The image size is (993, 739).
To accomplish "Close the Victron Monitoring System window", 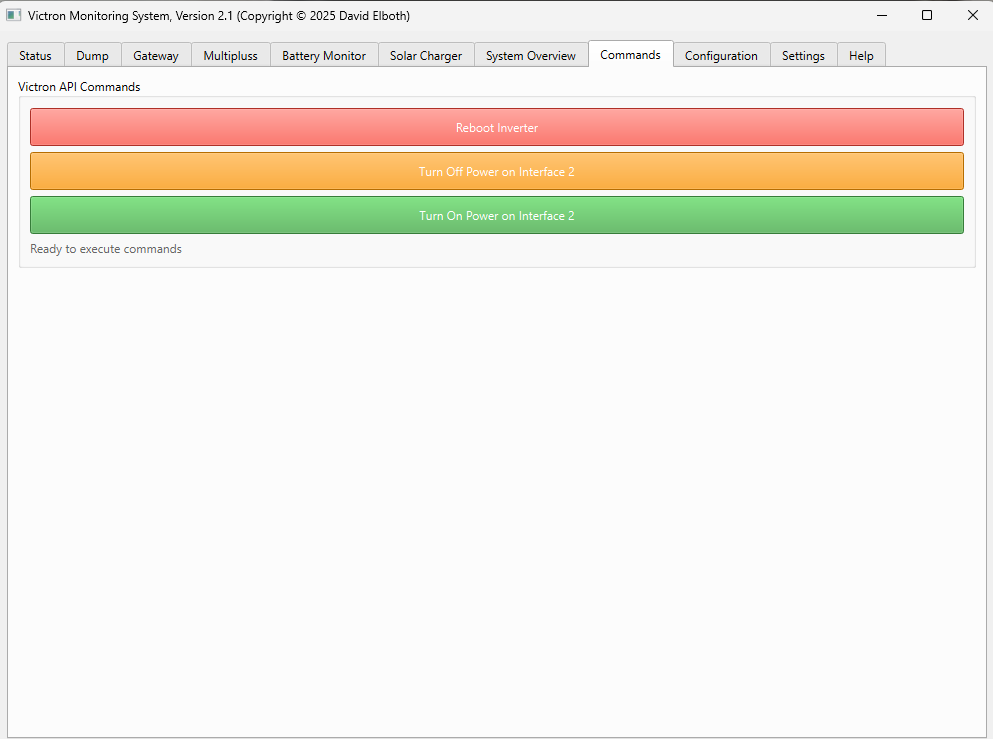I will 973,15.
